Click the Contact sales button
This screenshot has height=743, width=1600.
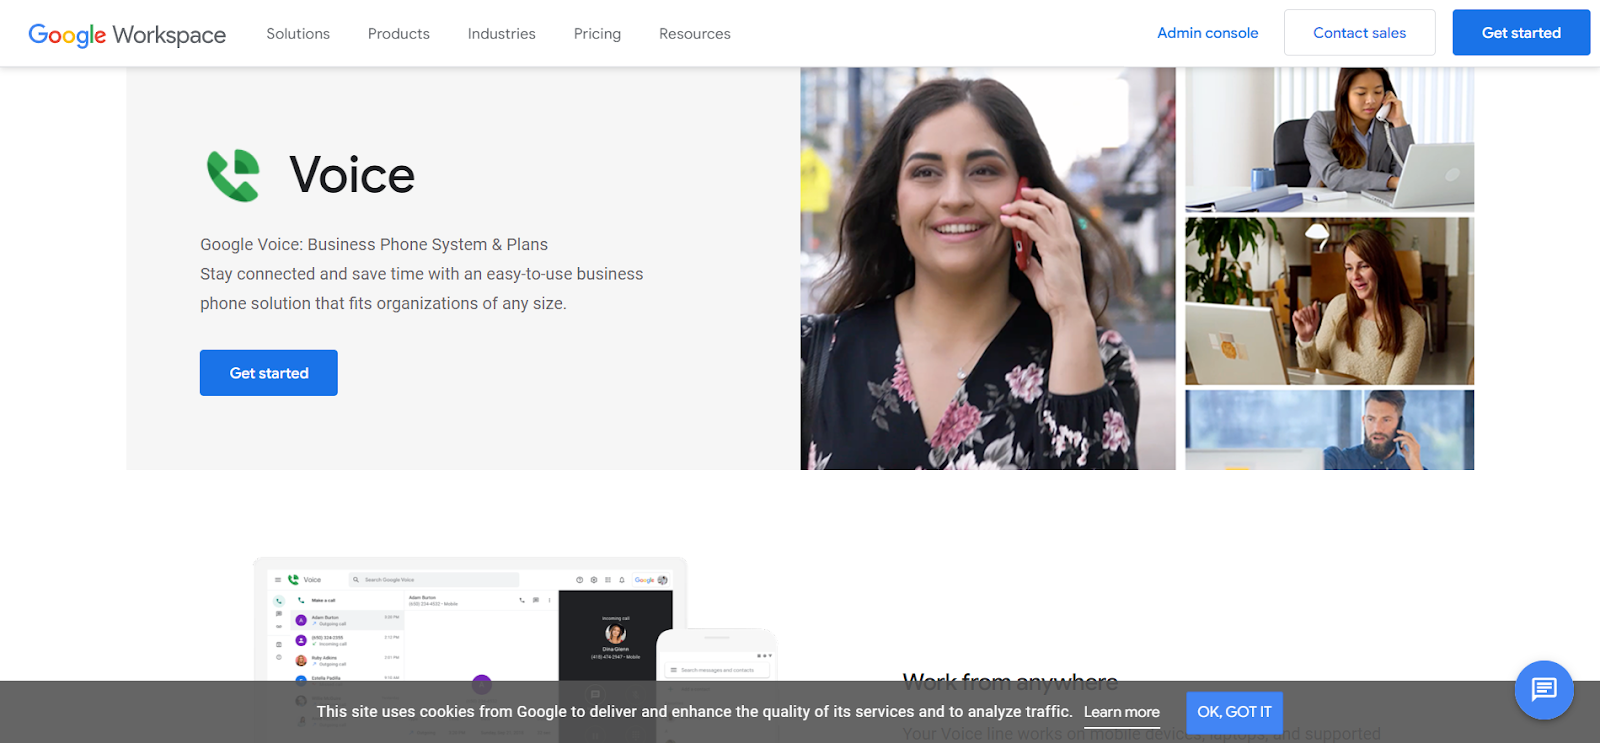click(x=1360, y=33)
